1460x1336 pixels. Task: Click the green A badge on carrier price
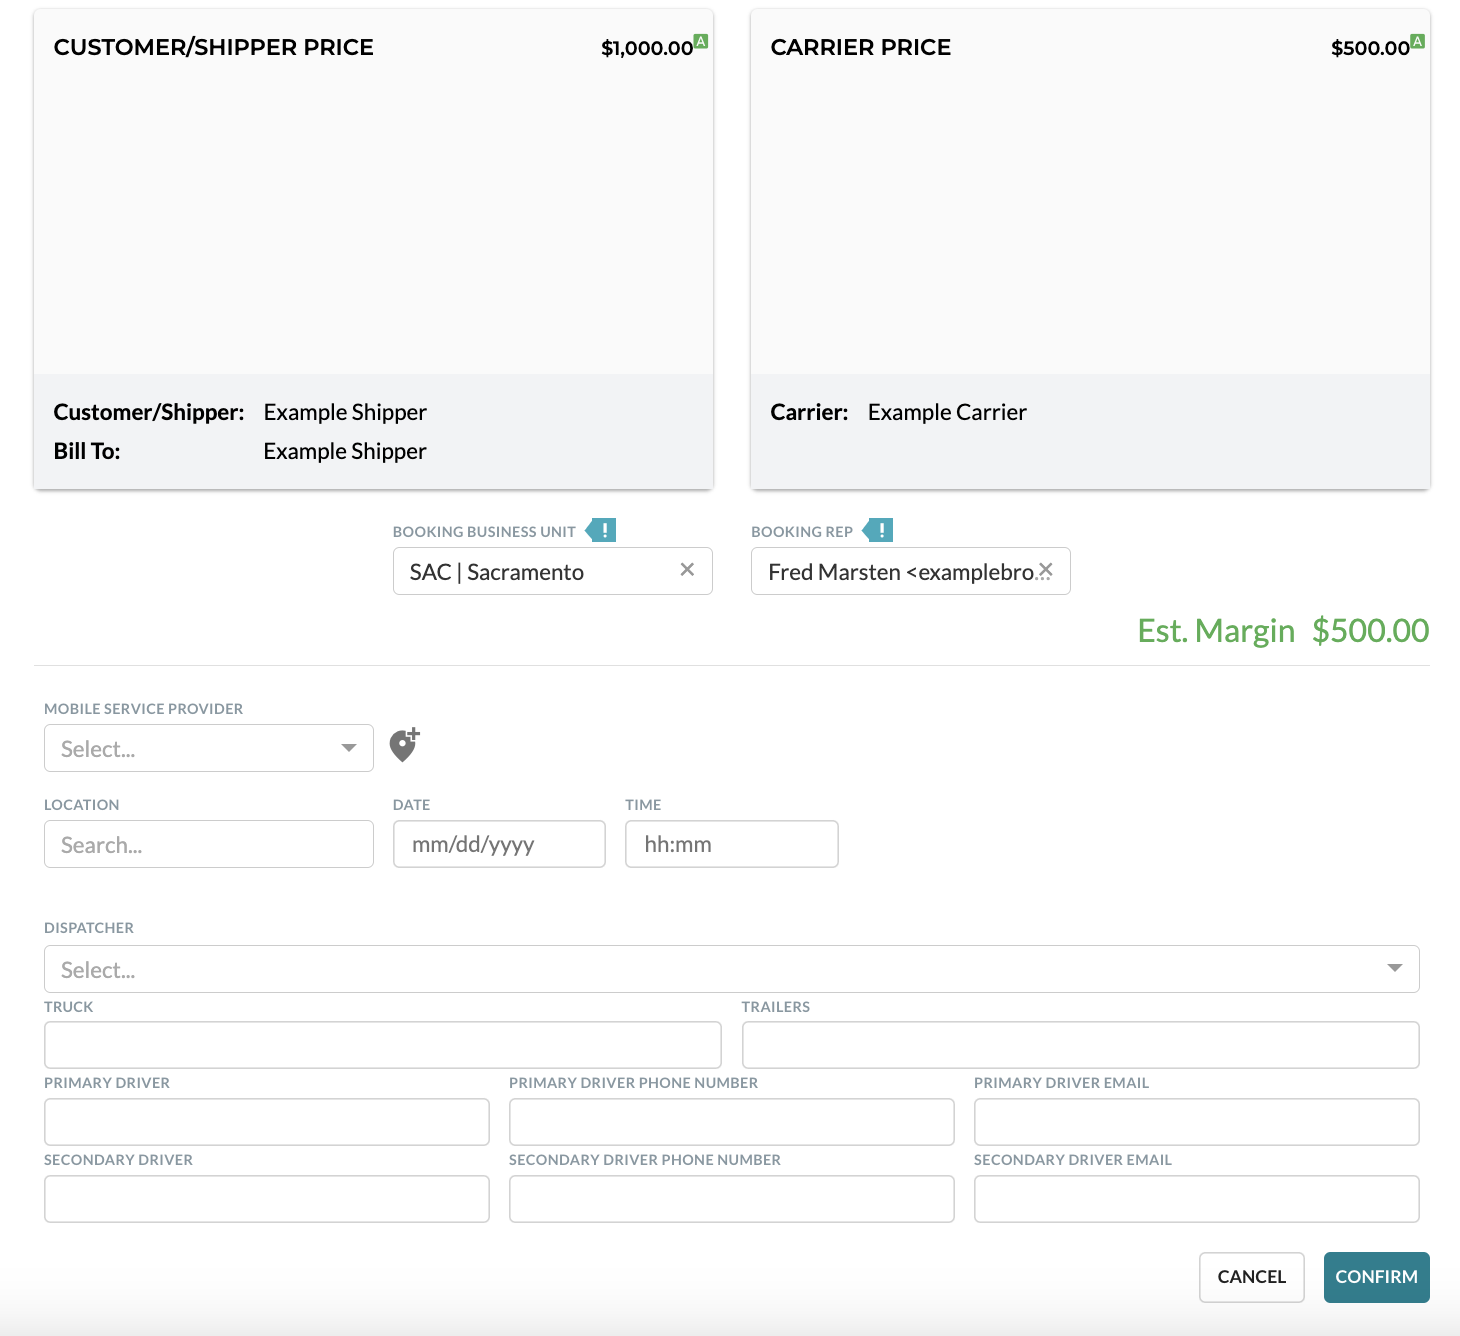point(1417,41)
